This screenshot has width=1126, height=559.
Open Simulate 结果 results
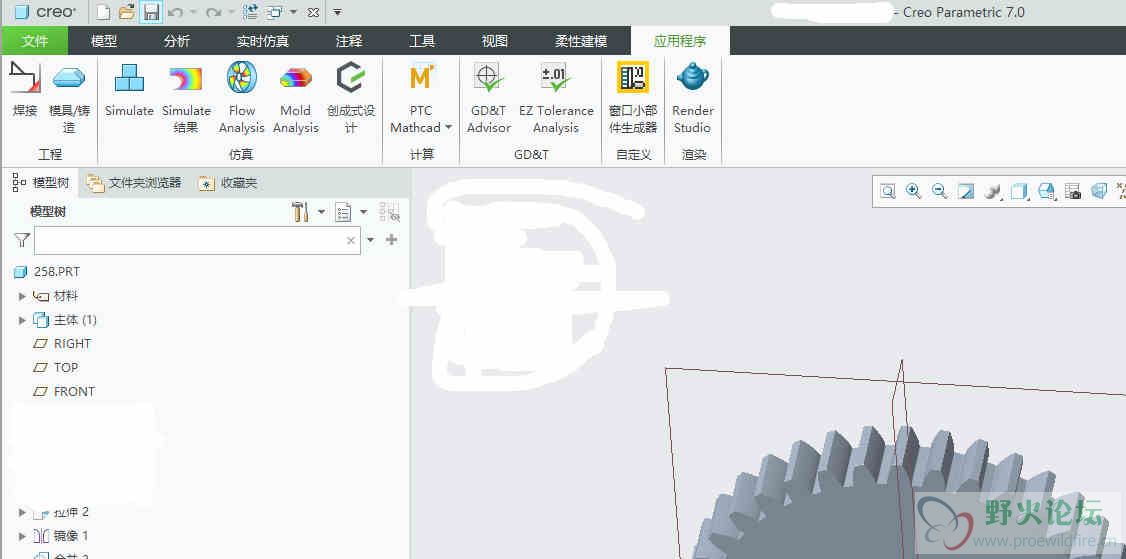tap(186, 98)
